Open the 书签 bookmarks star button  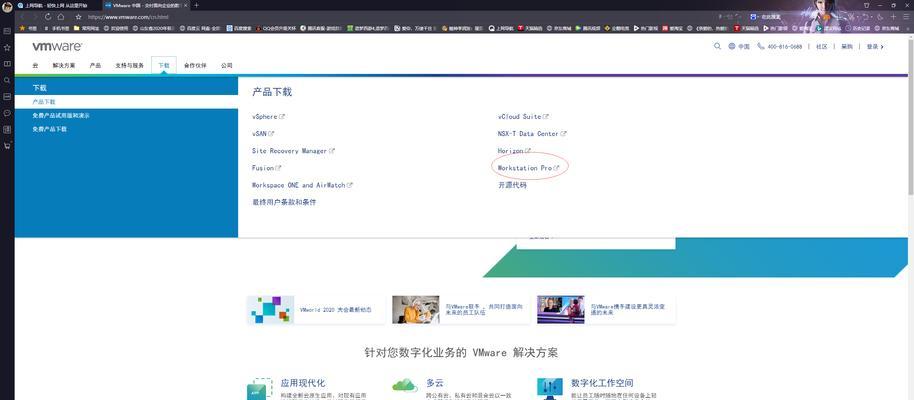[x=28, y=27]
